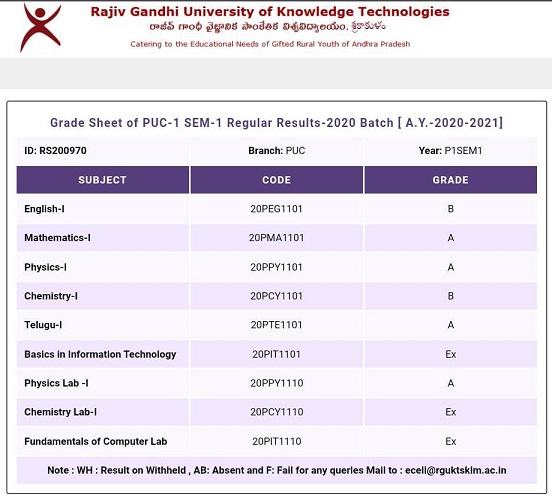Click the student ID RS200970

click(55, 151)
